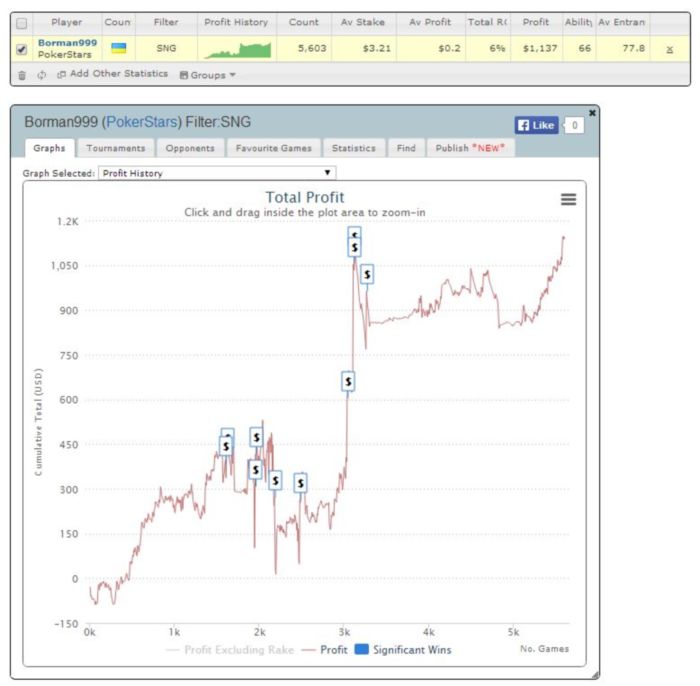This screenshot has height=686, width=700.
Task: Click the $1,137 profit value cell
Action: point(537,48)
